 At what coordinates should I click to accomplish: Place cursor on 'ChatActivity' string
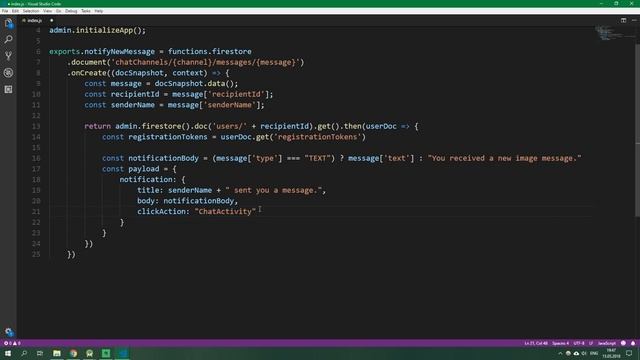click(225, 211)
